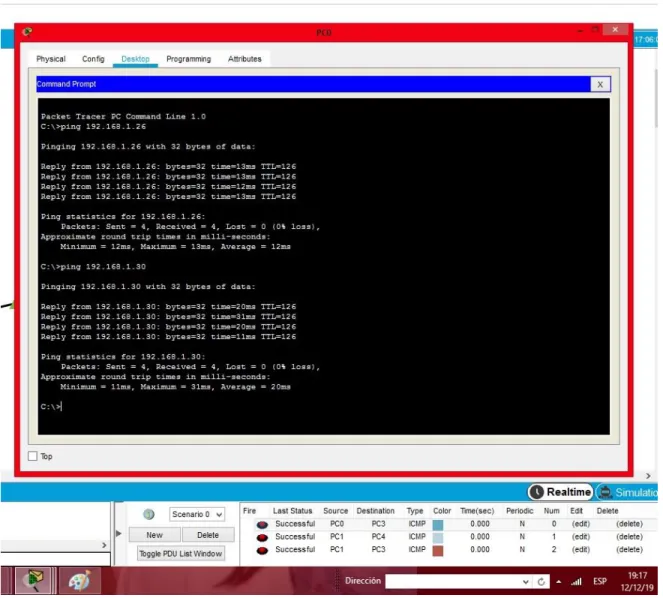Edit the PDU with Num 0
Image resolution: width=663 pixels, height=598 pixels.
tap(581, 524)
